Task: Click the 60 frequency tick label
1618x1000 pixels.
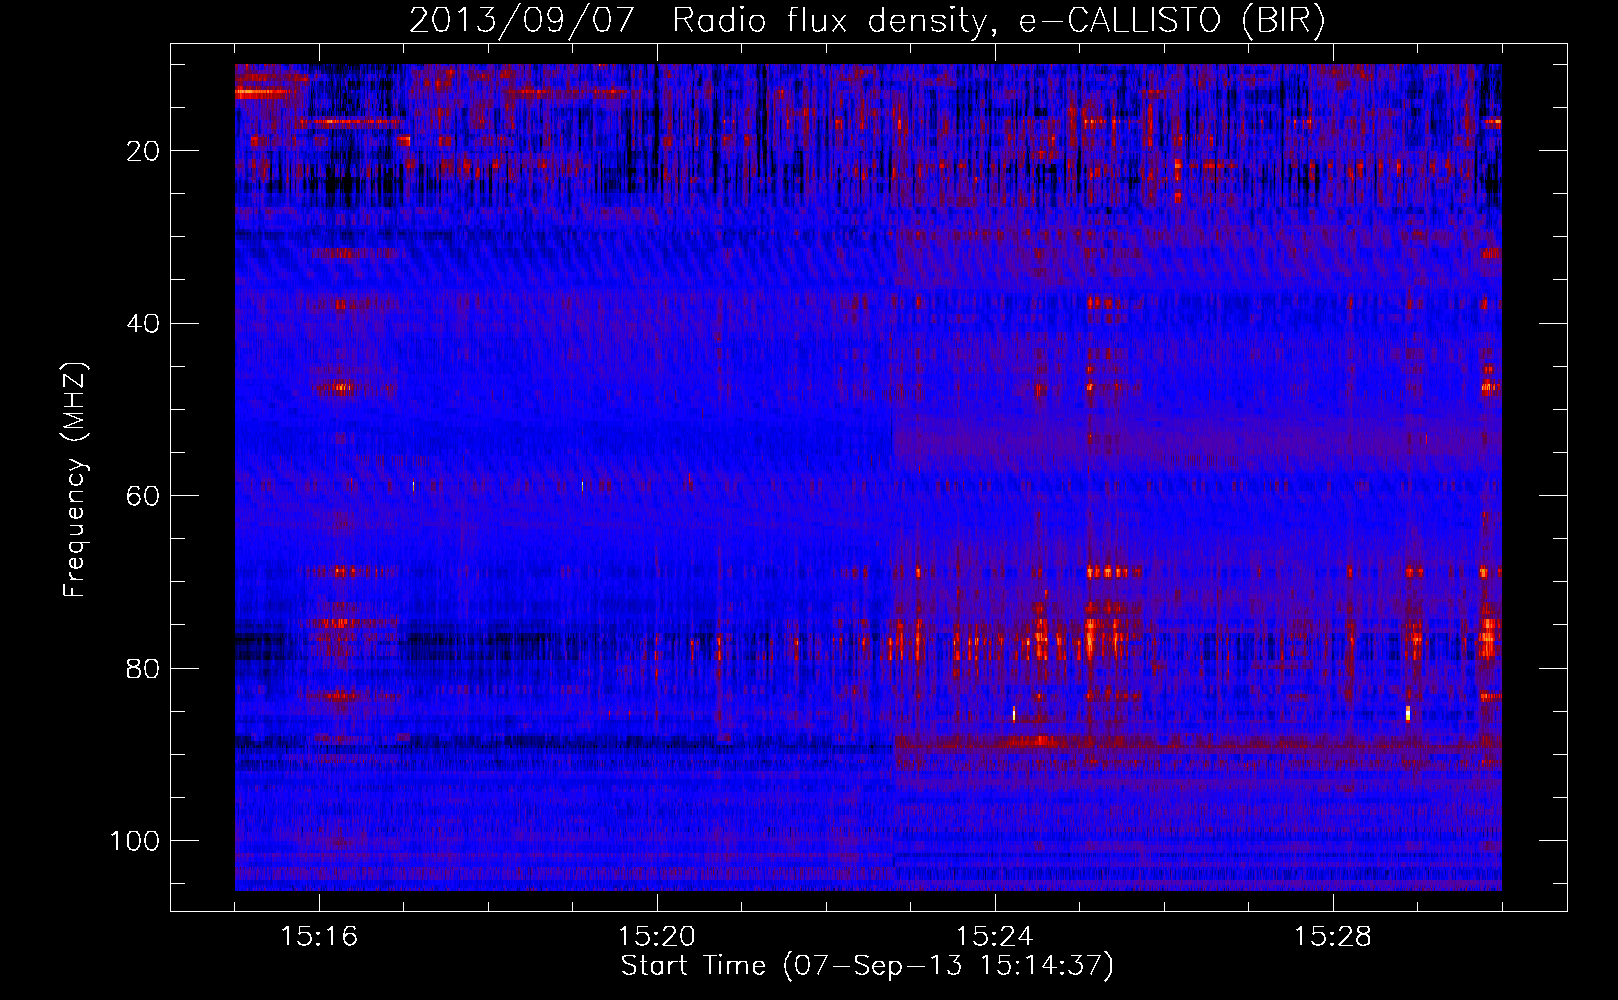Action: [143, 496]
